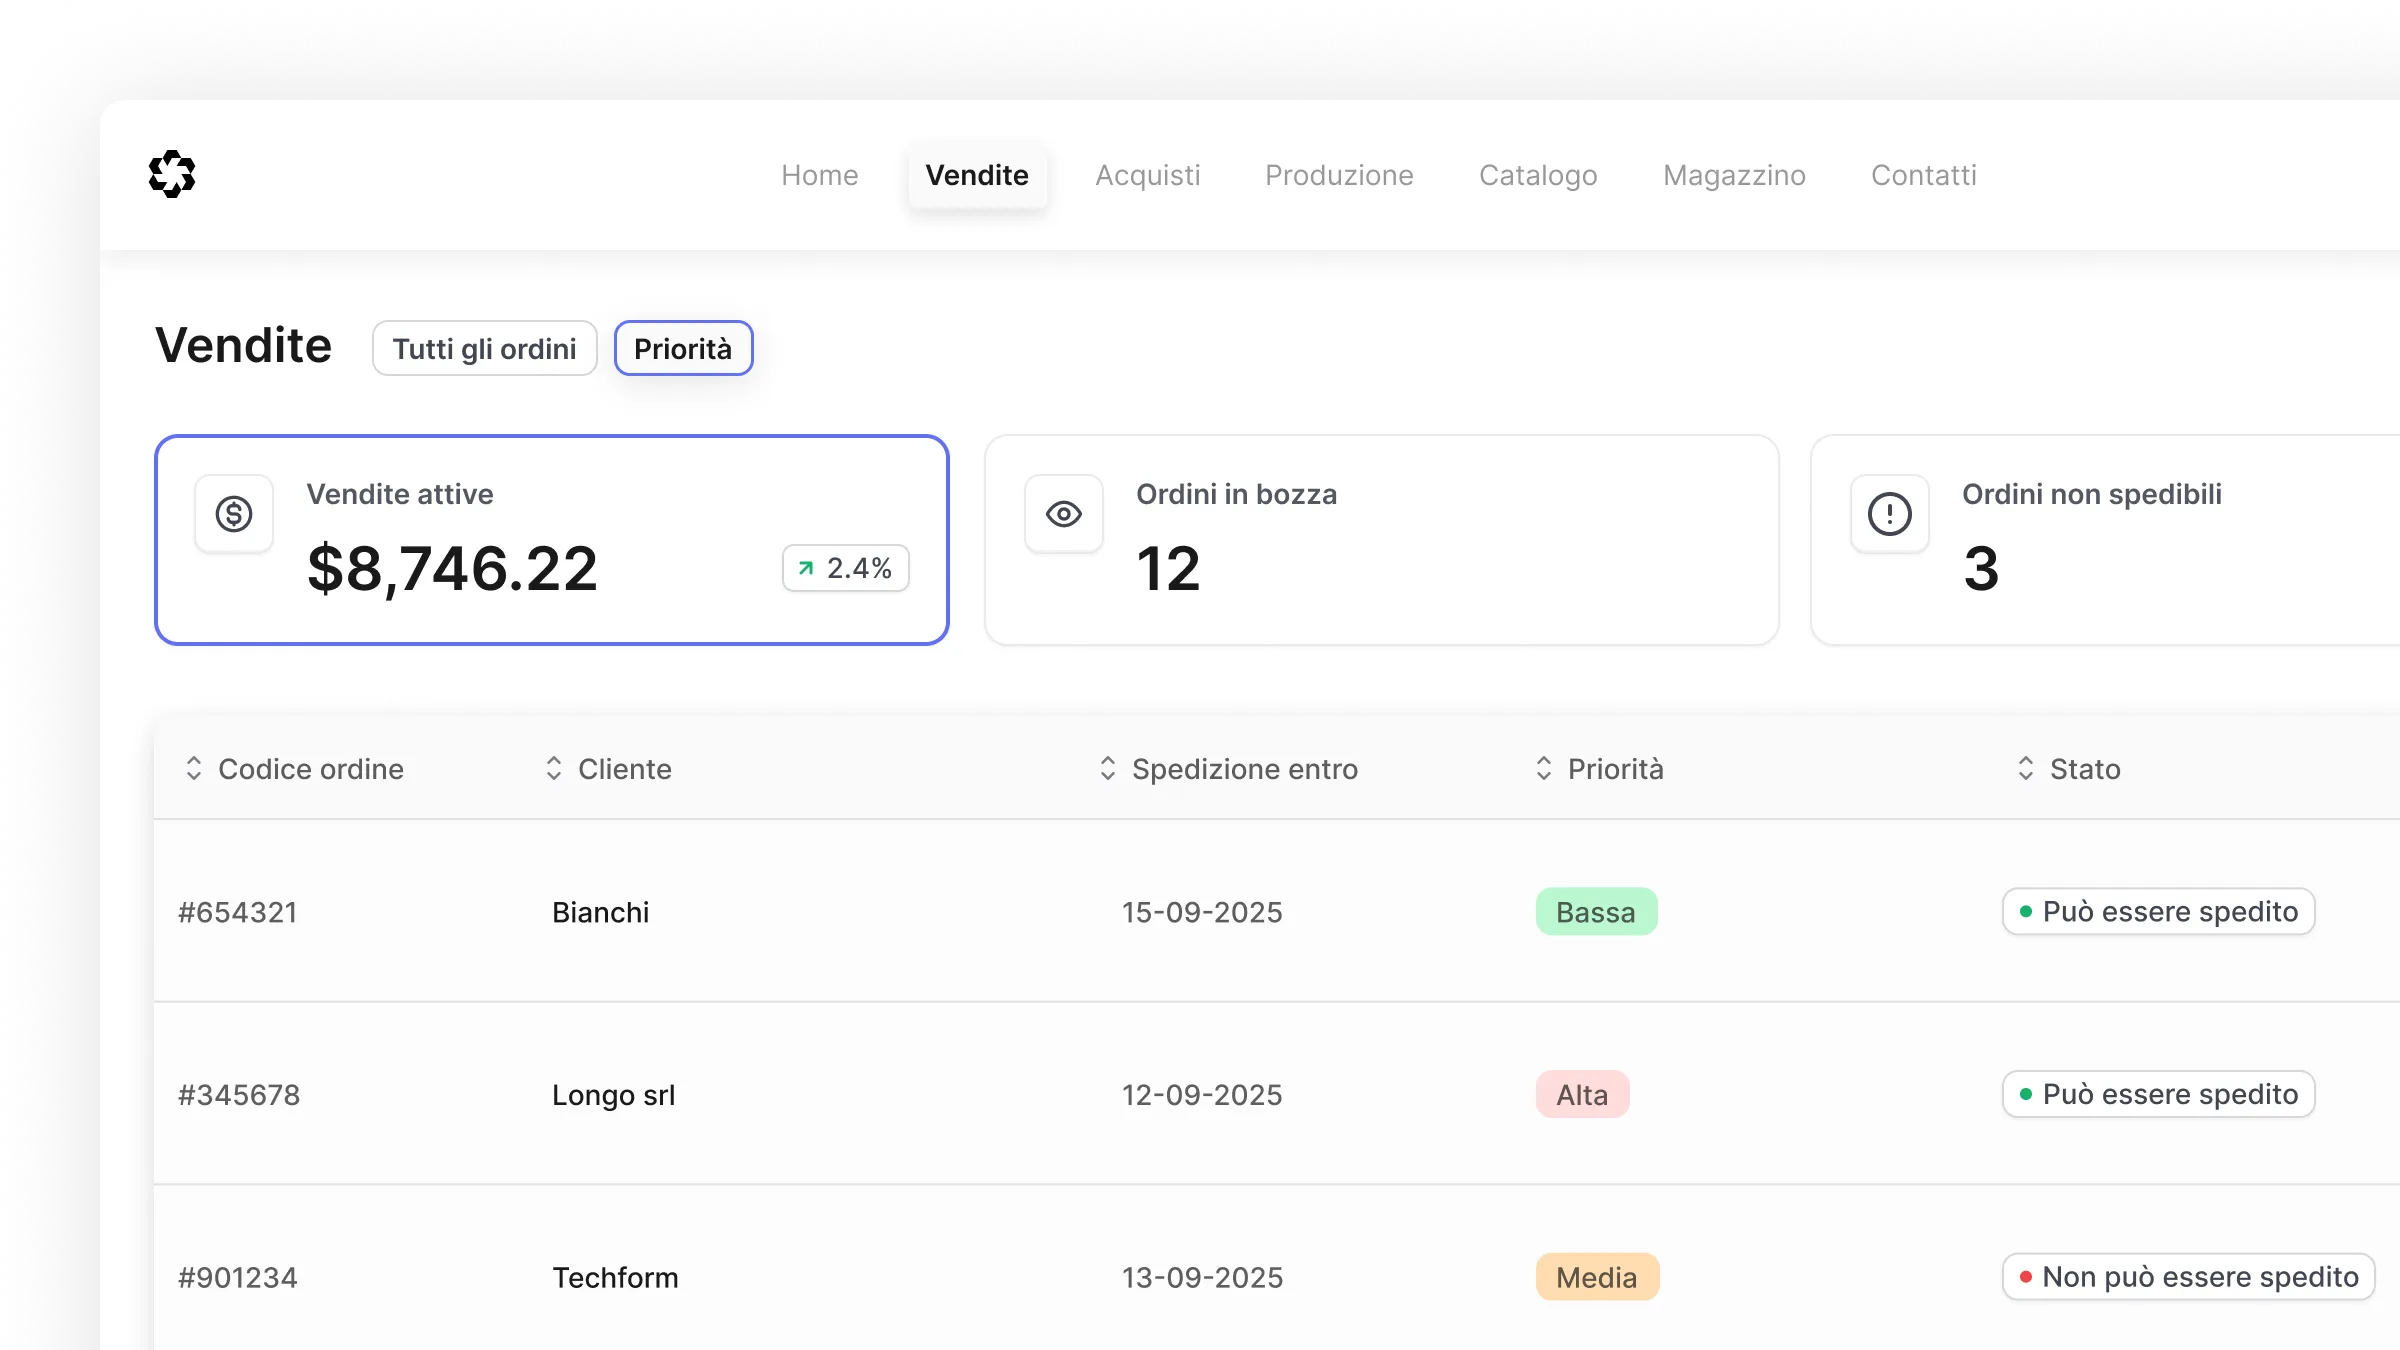Click the exclamation alert icon in Ordini non spedibili
The image size is (2400, 1350).
coord(1889,514)
